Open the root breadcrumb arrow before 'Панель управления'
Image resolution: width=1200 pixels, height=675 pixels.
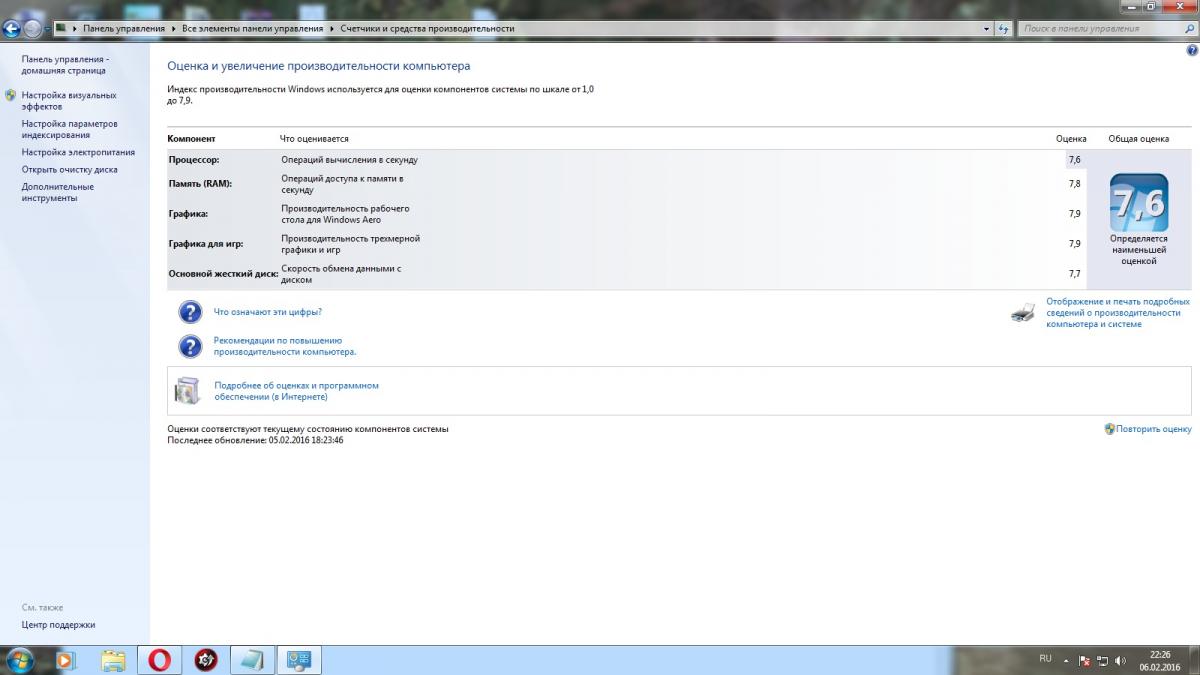[x=74, y=29]
